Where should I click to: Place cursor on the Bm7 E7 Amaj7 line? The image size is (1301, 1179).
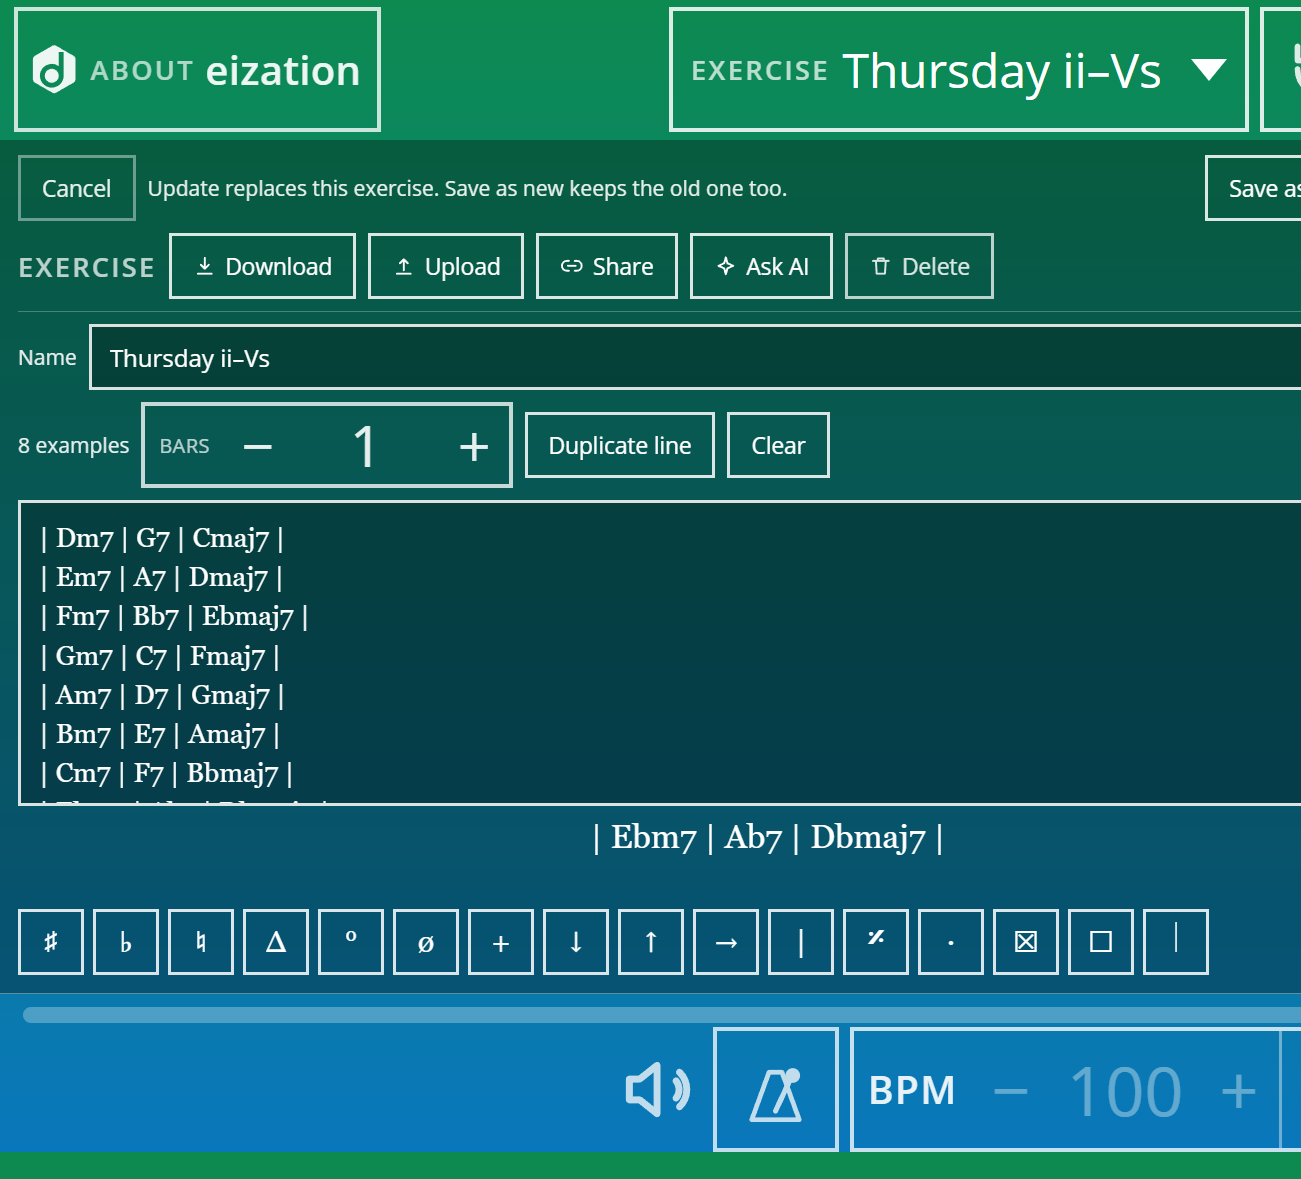click(160, 734)
